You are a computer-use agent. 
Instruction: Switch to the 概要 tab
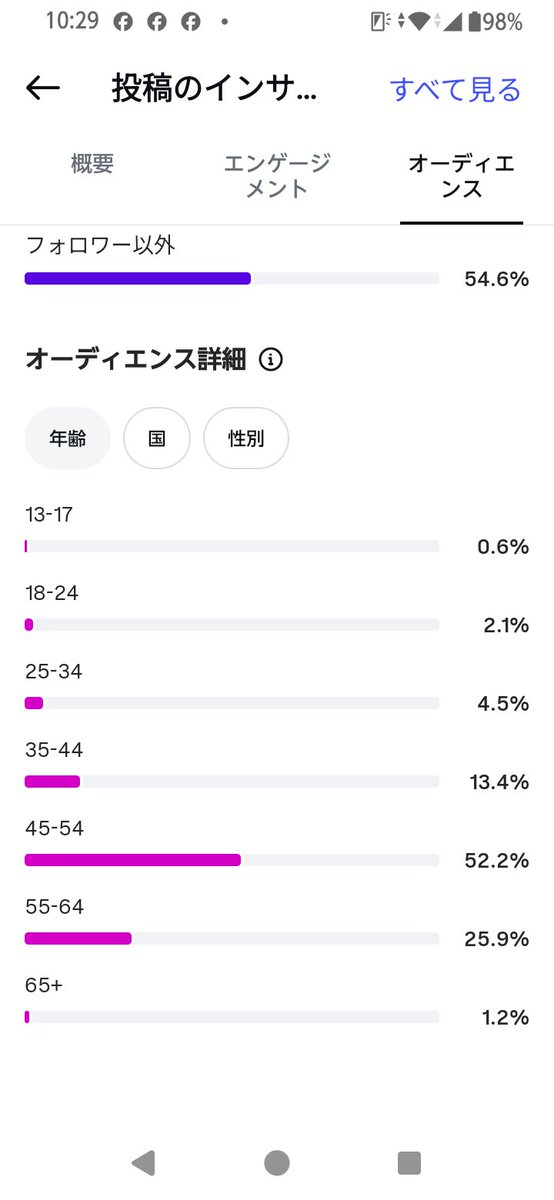click(x=92, y=165)
